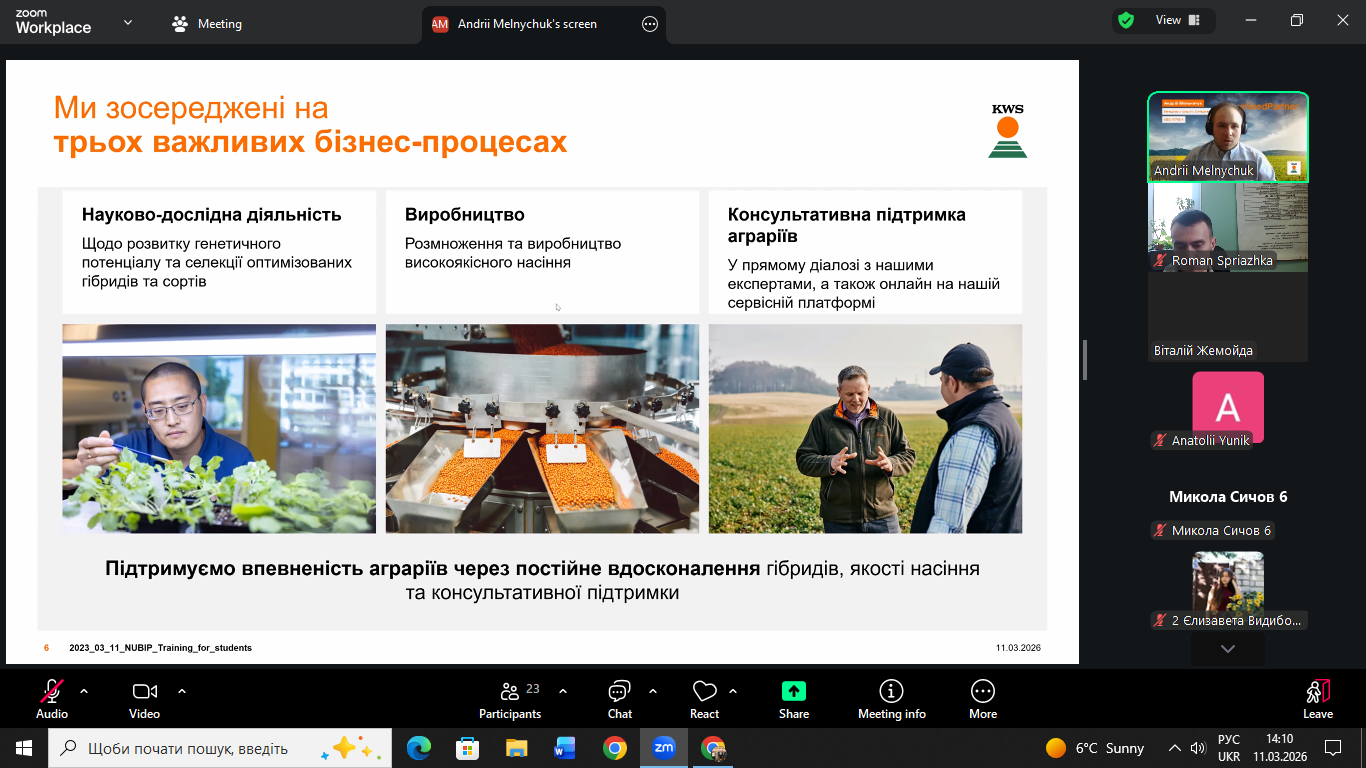Screen dimensions: 1366x768
Task: Click the green Share screen button
Action: point(794,691)
